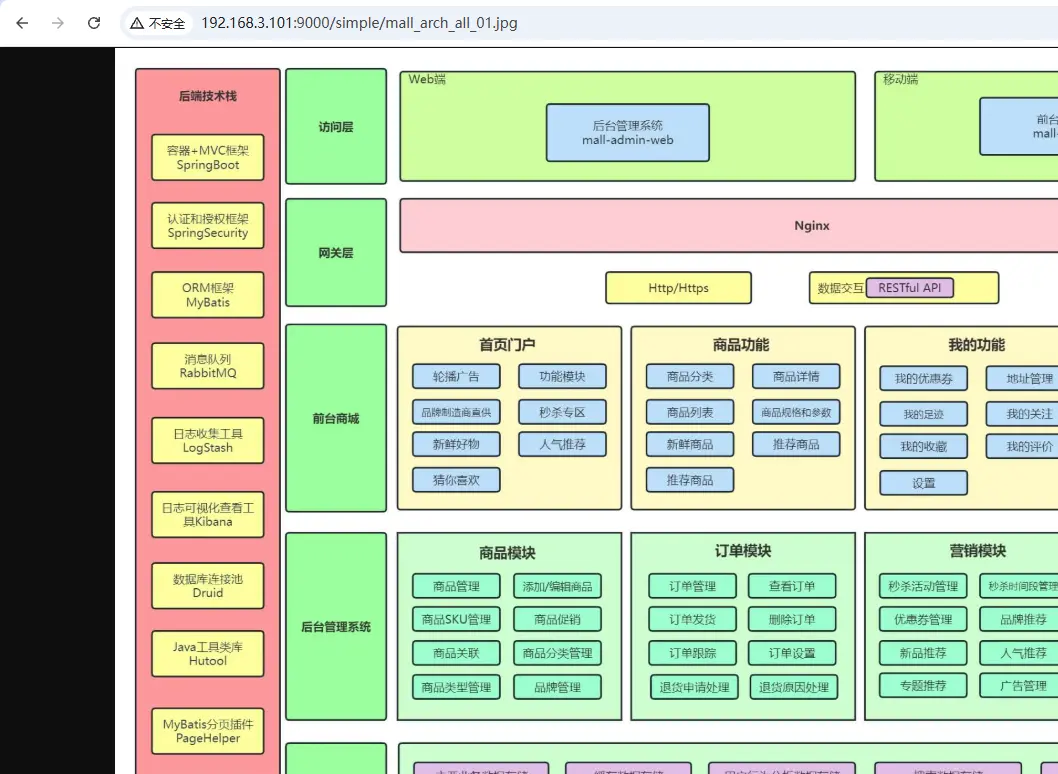Click the SpringBoot 容器+MVC框架 box
This screenshot has width=1058, height=774.
[208, 158]
